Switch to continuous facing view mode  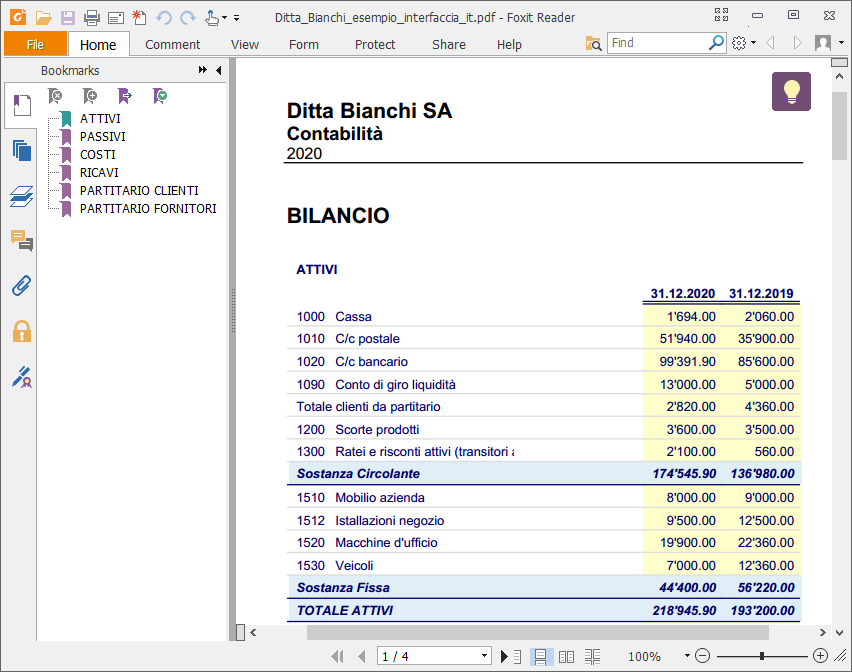coord(592,656)
